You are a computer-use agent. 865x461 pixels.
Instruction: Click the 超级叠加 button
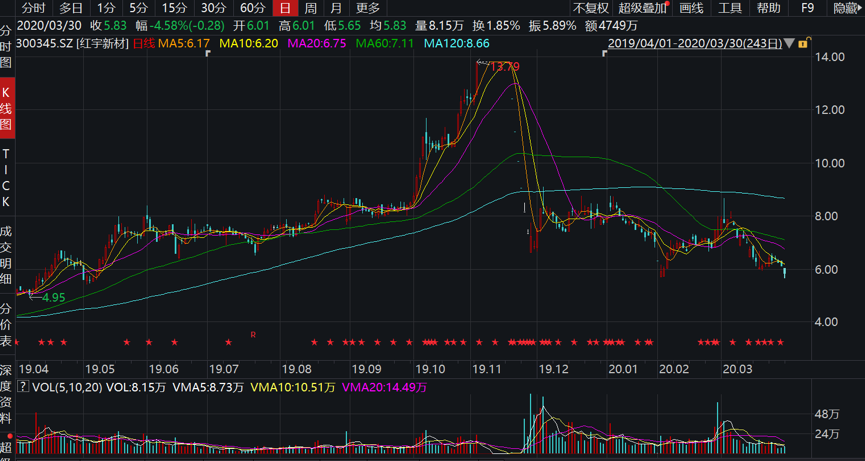(643, 8)
